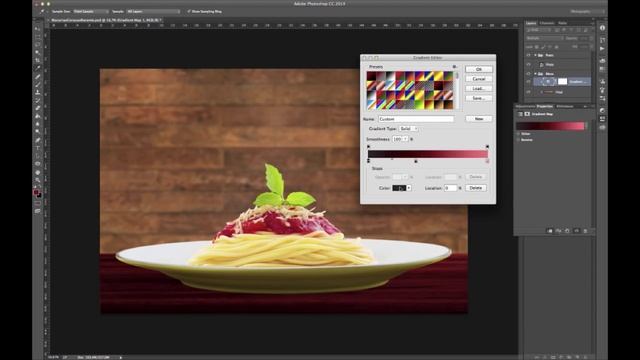Viewport: 640px width, 360px height.
Task: Select the Rectangular Marquee tool
Action: [x=38, y=37]
